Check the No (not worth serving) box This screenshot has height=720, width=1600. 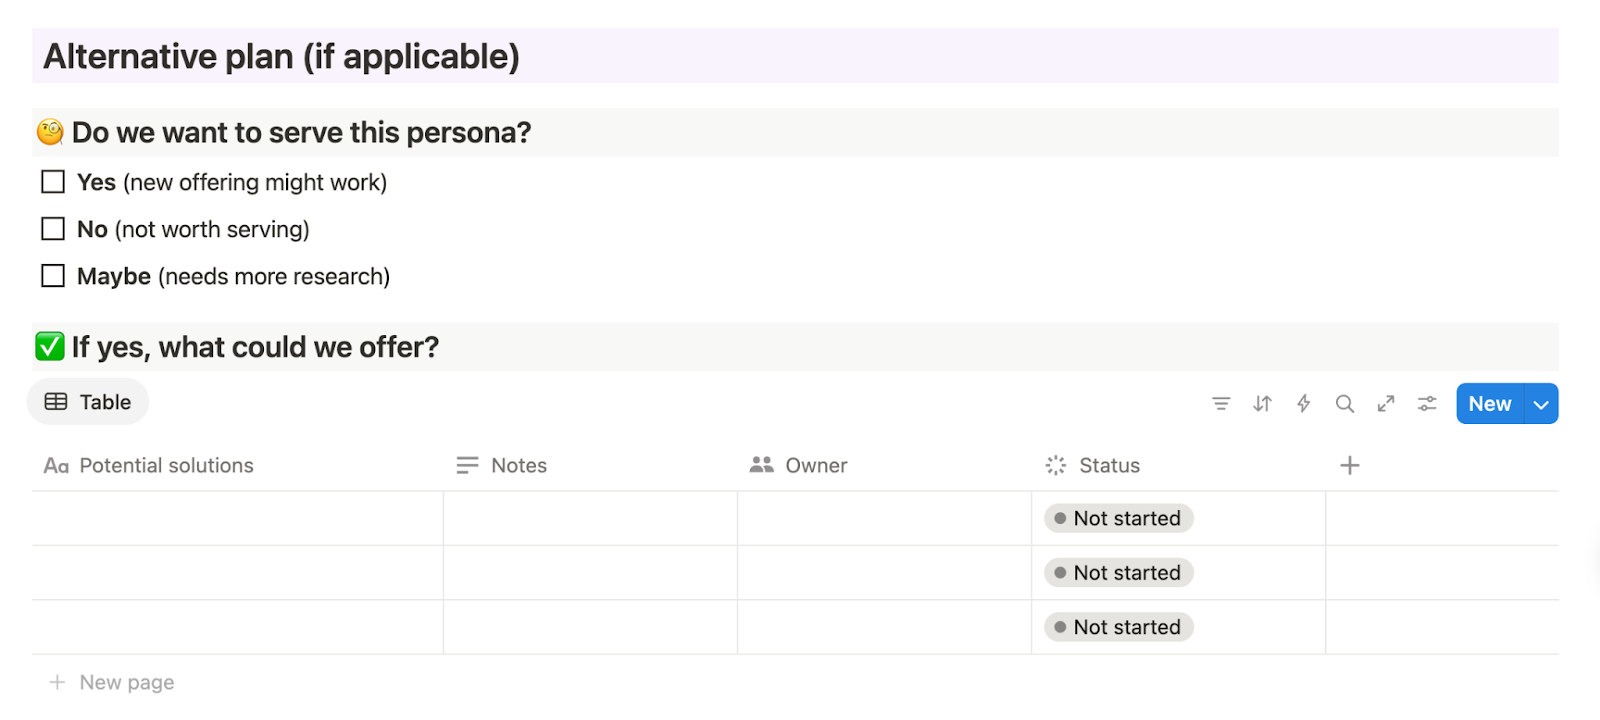[x=53, y=229]
